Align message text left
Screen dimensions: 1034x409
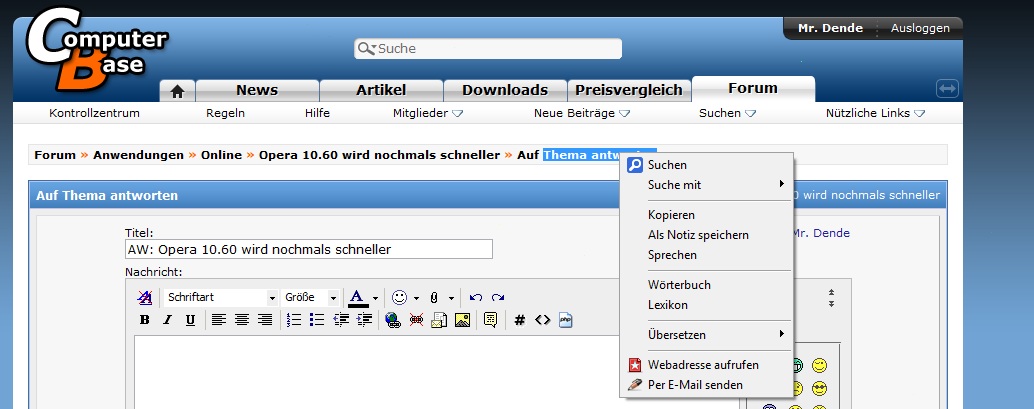[218, 321]
